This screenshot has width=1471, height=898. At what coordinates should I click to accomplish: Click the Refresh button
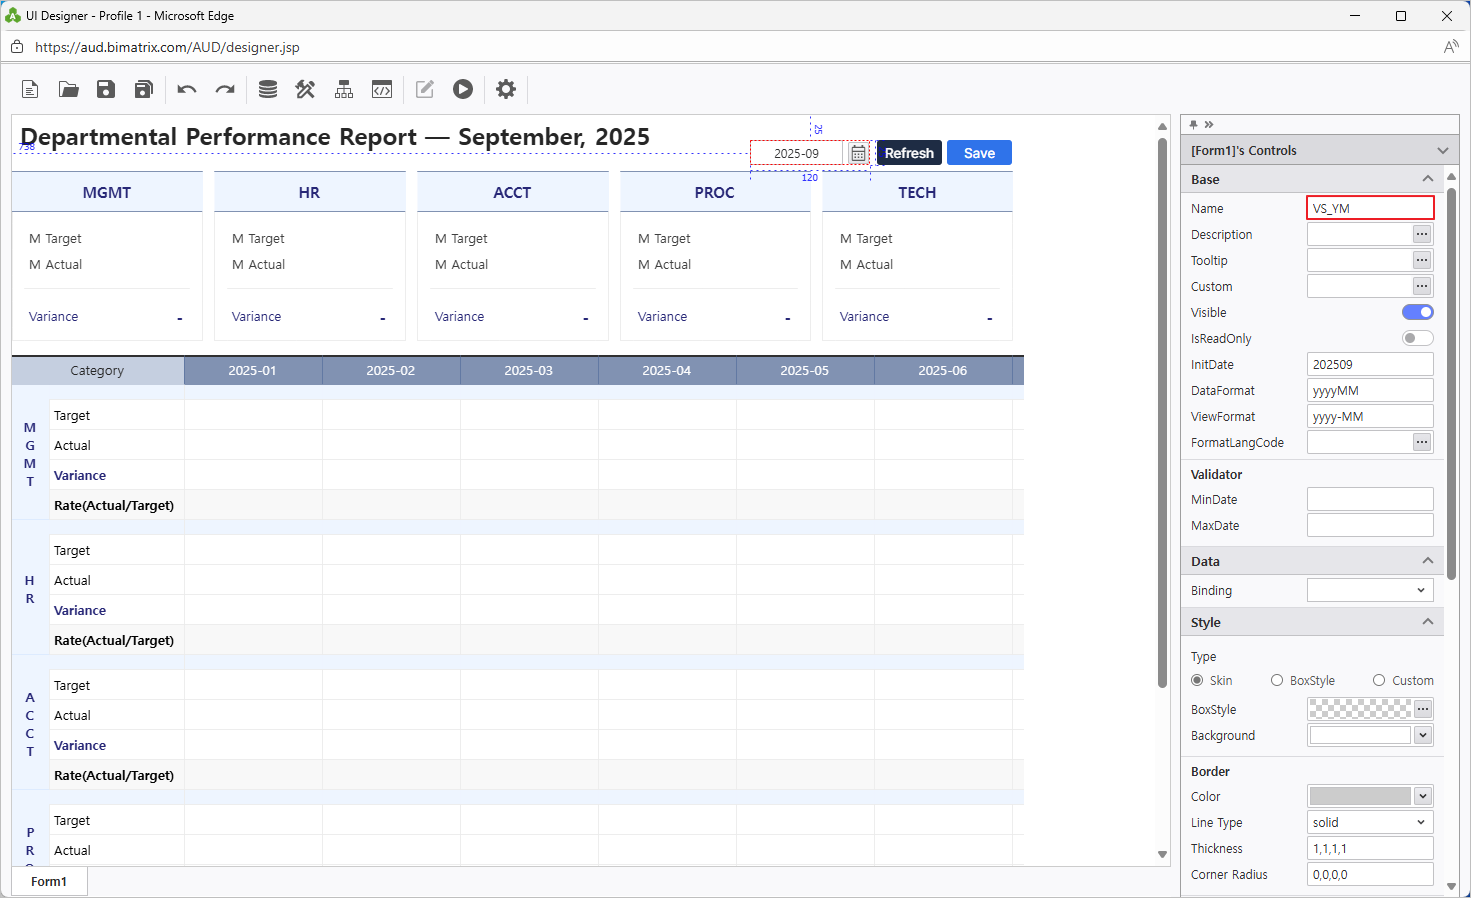click(909, 152)
